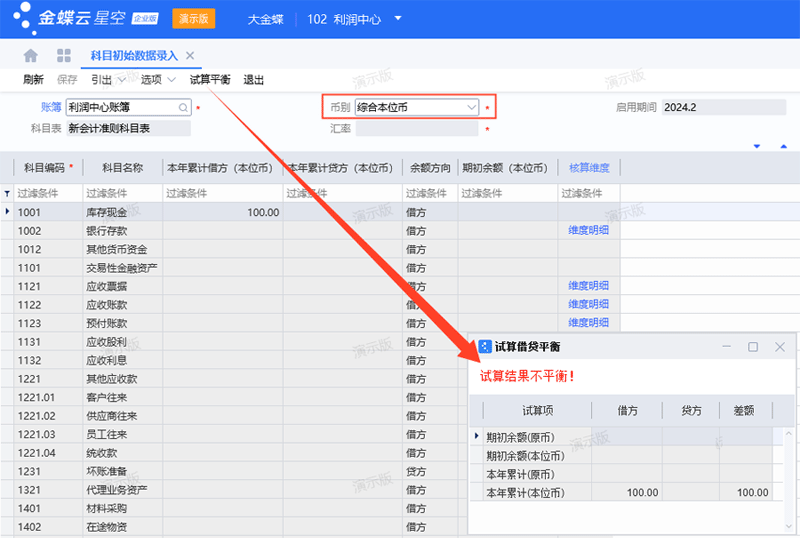Open 维度明细 link for 预付账款 row
The height and width of the screenshot is (538, 800).
(589, 323)
